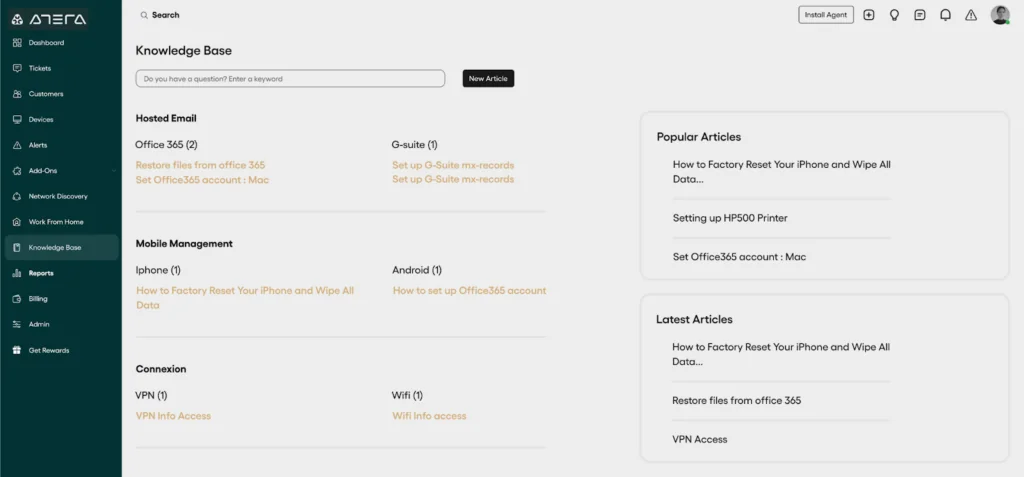Click the warning triangle alerts icon in header
Image resolution: width=1024 pixels, height=477 pixels.
coord(971,15)
